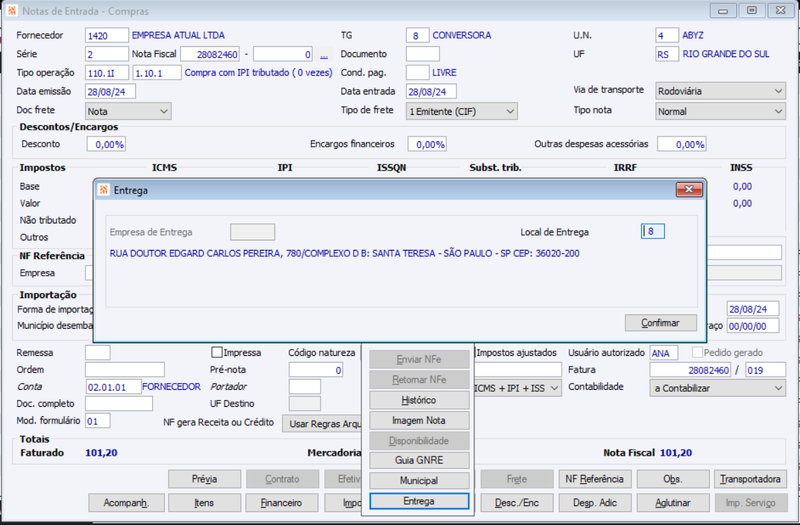Open the Tipo de frete dropdown
The image size is (800, 525).
click(x=462, y=111)
